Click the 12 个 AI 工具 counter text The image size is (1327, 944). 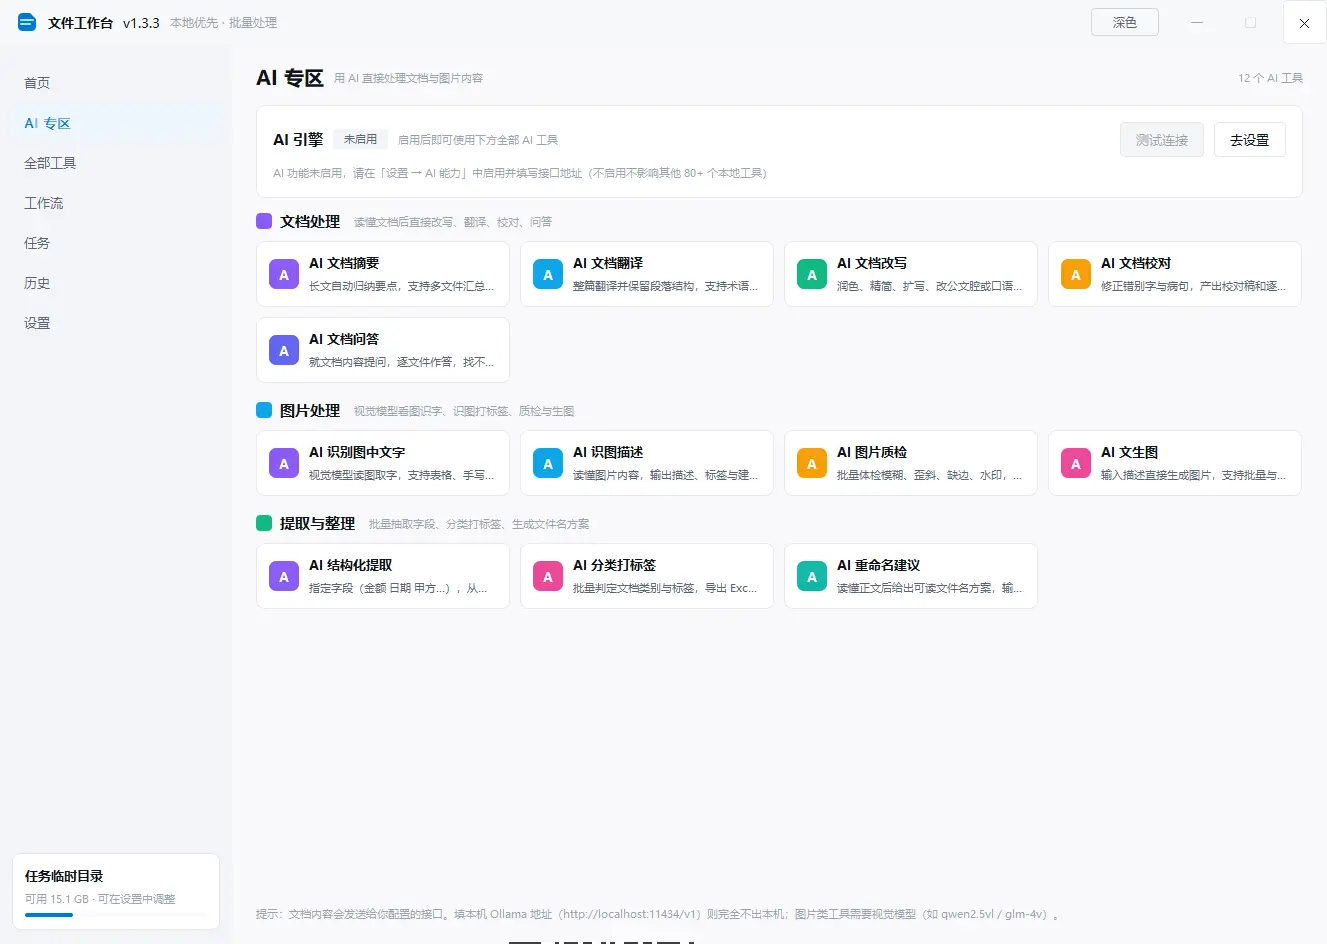(1270, 78)
